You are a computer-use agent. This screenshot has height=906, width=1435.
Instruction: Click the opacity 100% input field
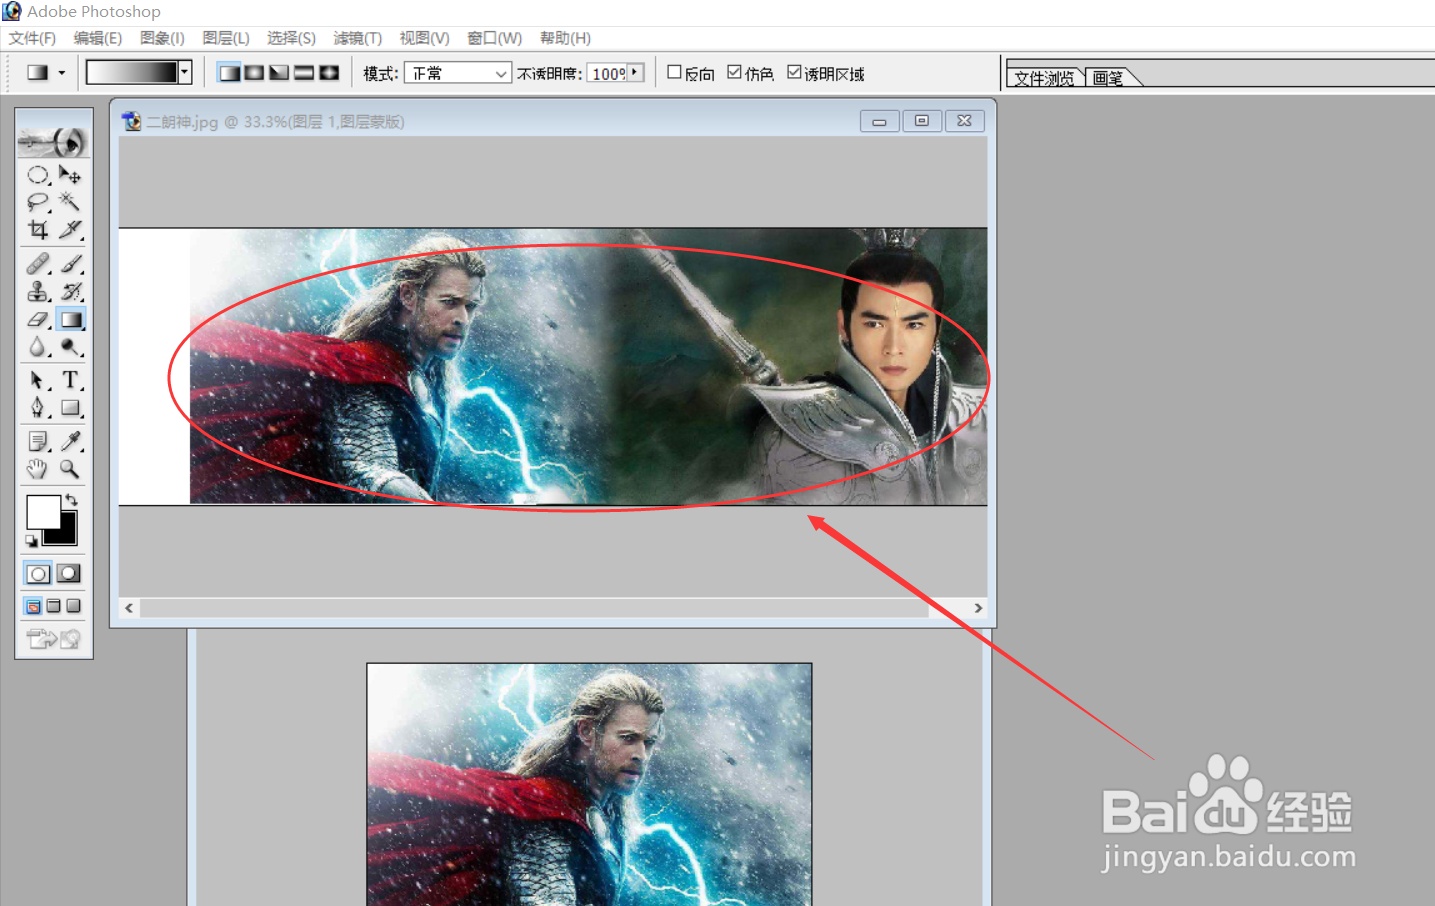point(607,73)
